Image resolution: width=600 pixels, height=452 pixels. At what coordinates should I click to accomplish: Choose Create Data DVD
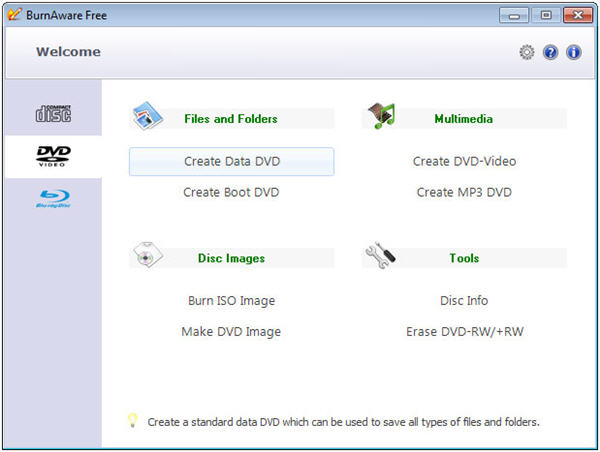pos(231,161)
